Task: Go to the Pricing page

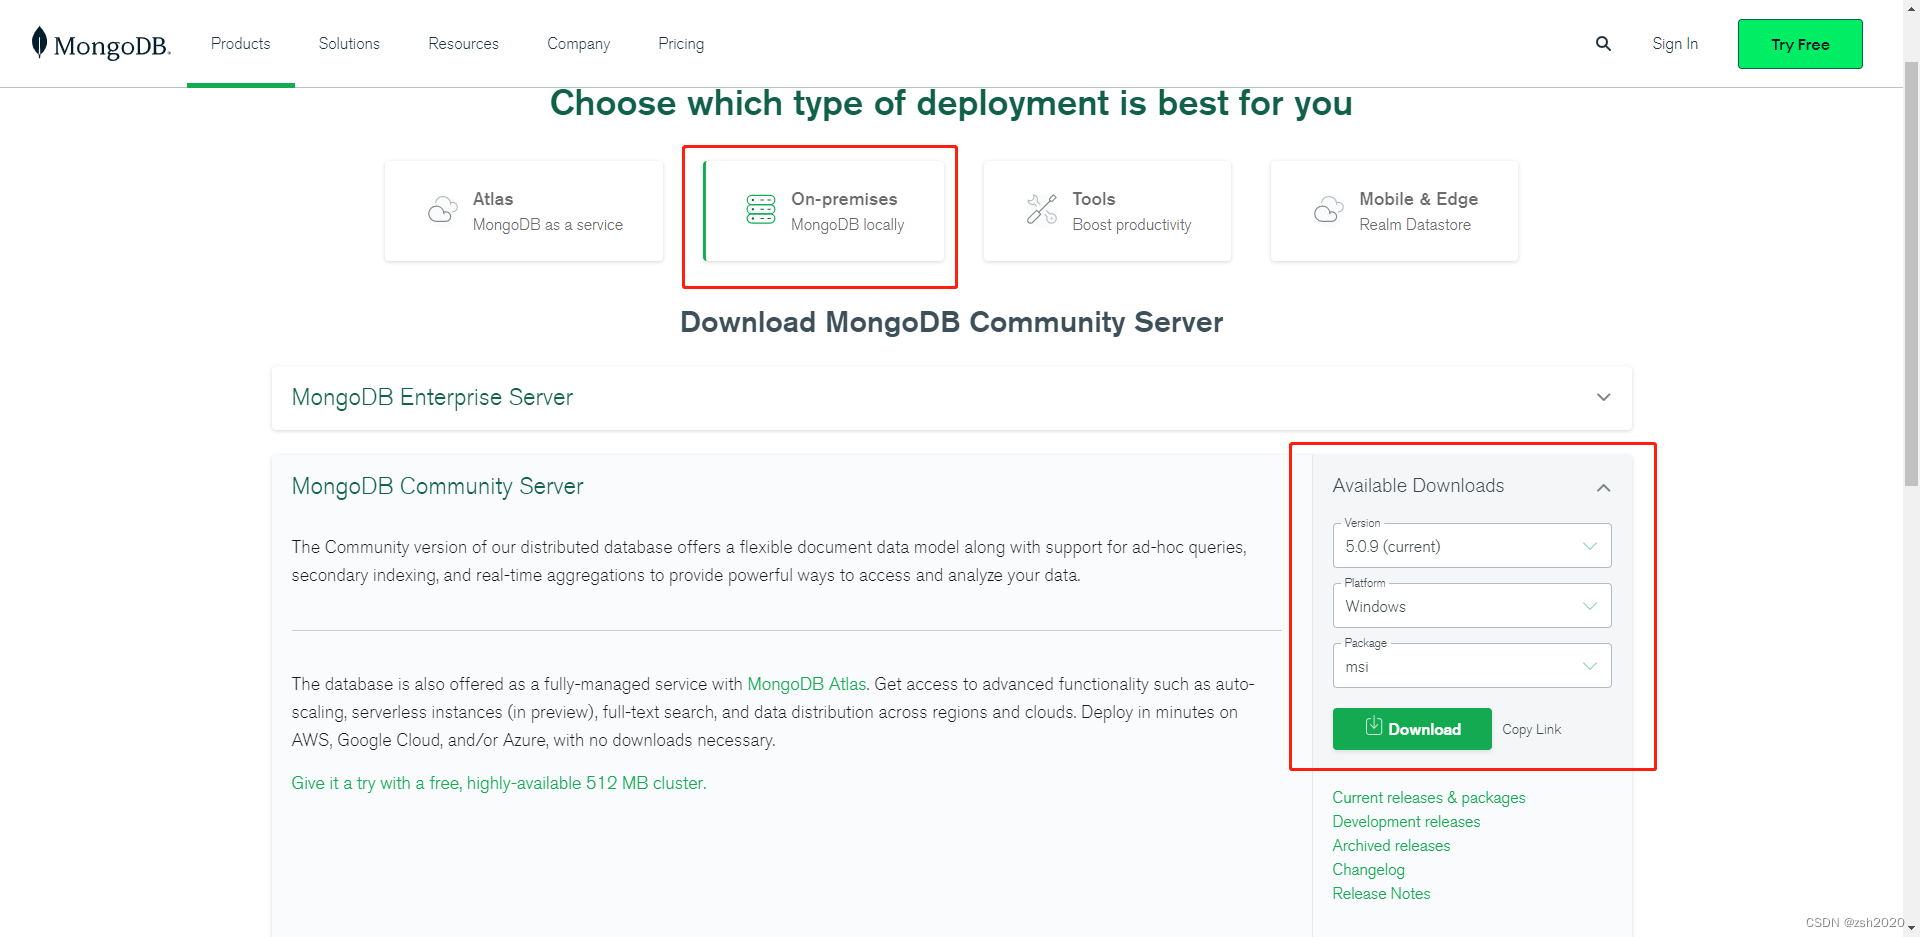Action: pos(681,44)
